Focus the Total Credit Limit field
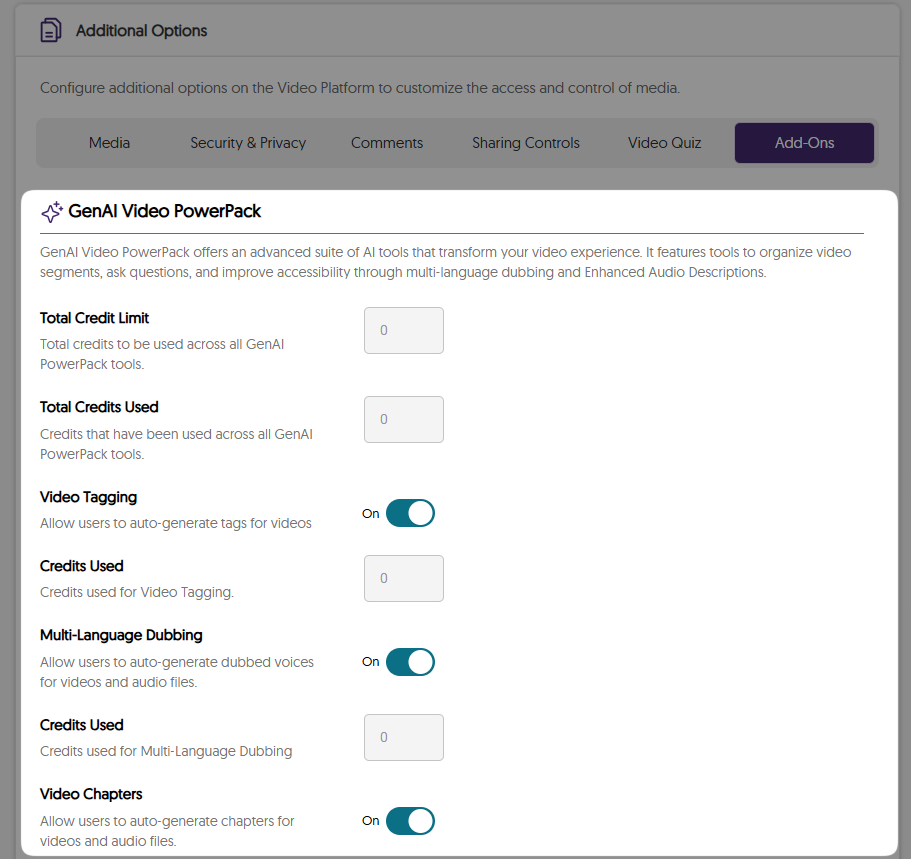The width and height of the screenshot is (911, 859). point(403,330)
